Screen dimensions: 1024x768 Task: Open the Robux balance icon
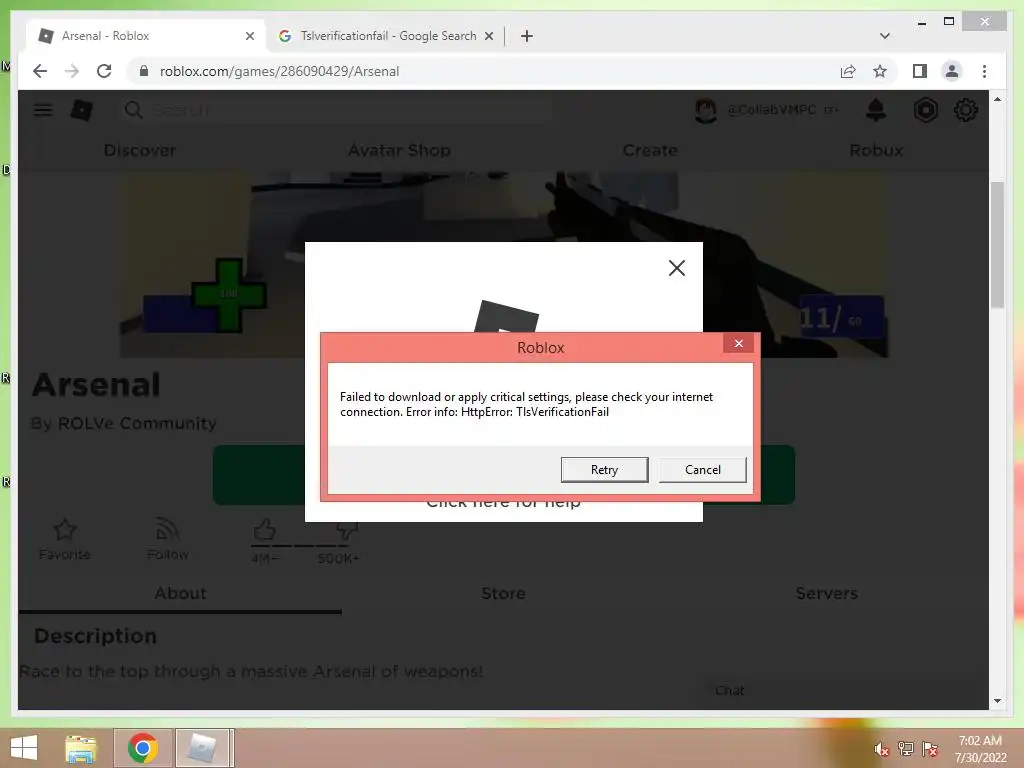pos(925,110)
